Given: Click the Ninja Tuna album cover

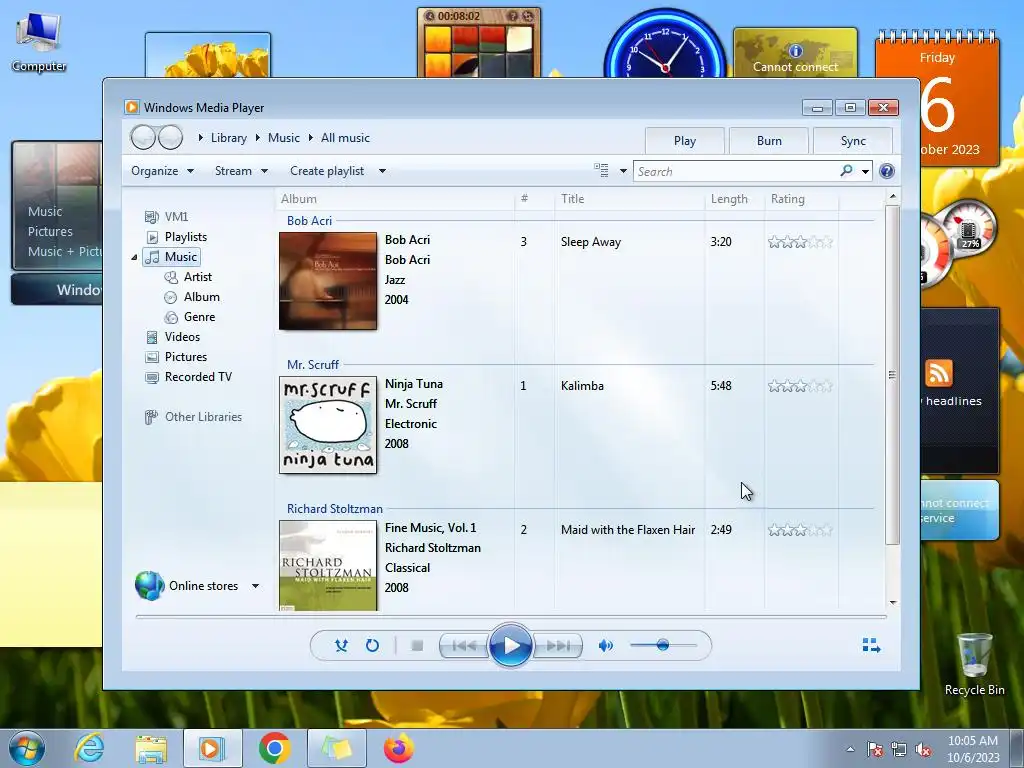Looking at the screenshot, I should click(x=328, y=425).
